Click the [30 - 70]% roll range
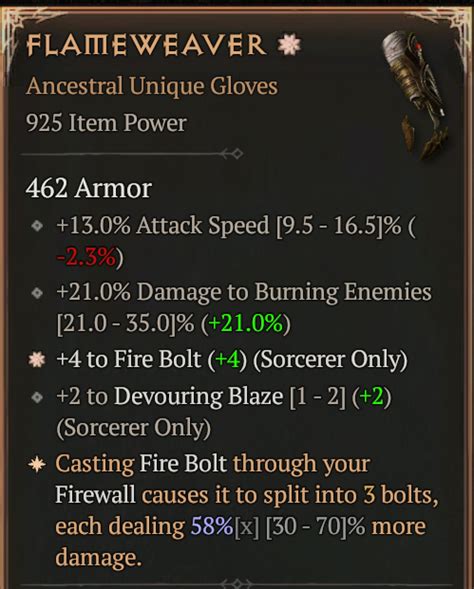The width and height of the screenshot is (474, 589). tap(315, 526)
